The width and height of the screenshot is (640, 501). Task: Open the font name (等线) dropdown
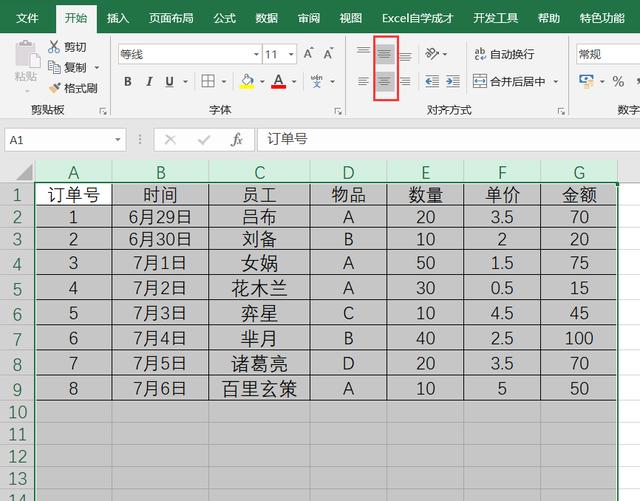click(x=256, y=54)
